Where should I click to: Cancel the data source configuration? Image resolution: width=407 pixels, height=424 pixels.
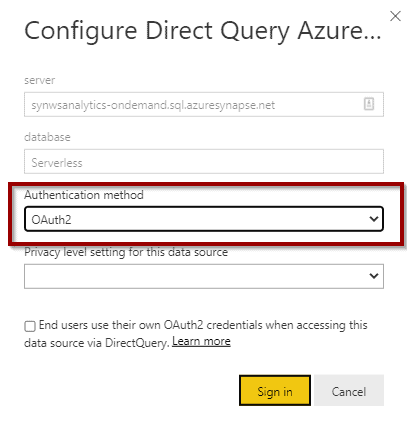pos(349,390)
